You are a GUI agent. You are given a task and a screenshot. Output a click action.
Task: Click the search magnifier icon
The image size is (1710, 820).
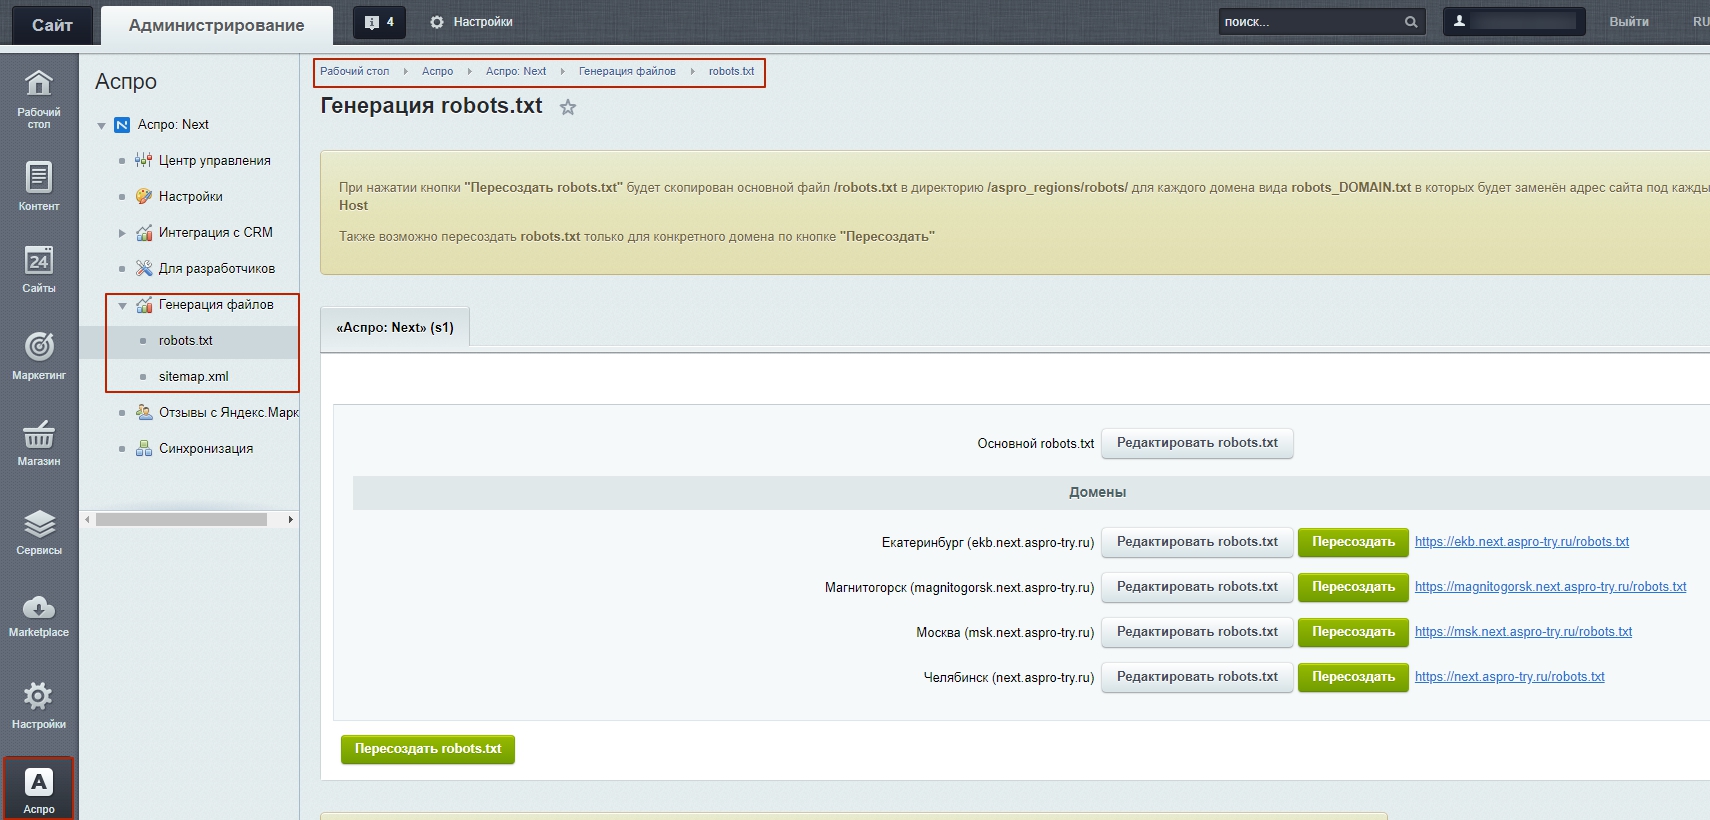point(1411,22)
